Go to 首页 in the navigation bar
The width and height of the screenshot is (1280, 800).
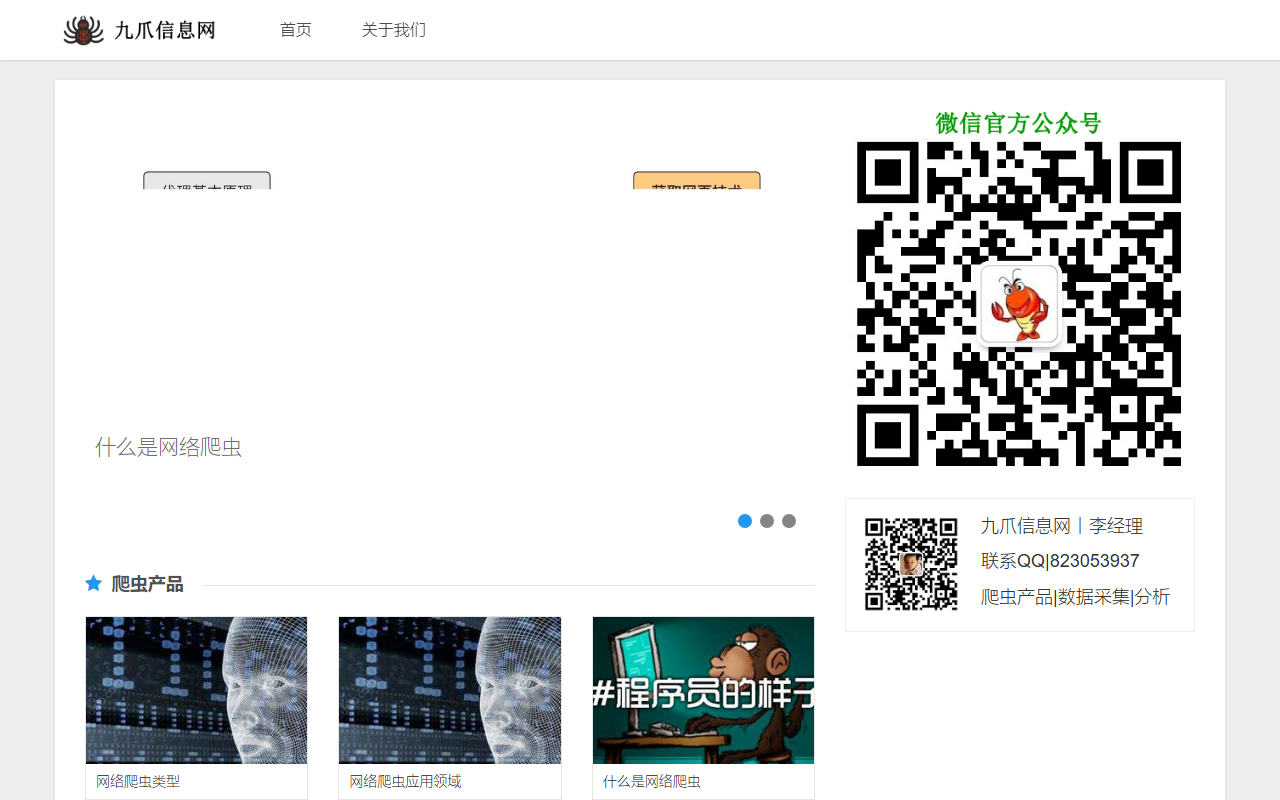point(296,30)
